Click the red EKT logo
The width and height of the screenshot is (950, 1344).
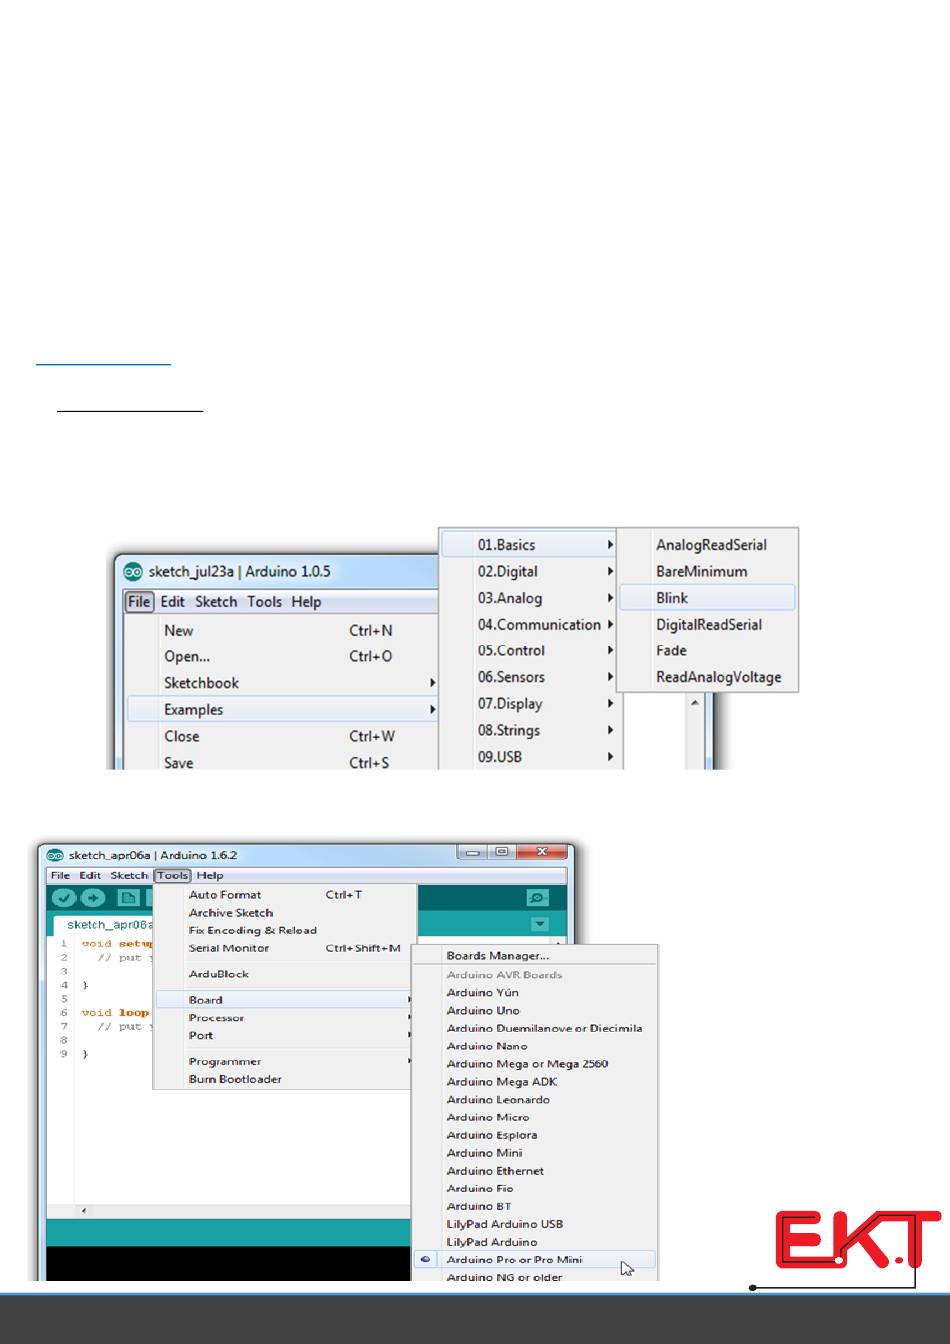point(857,1240)
